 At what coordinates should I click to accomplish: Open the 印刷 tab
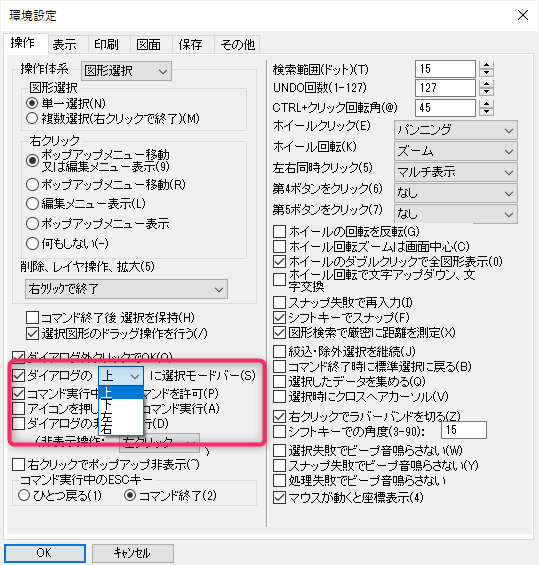point(106,45)
